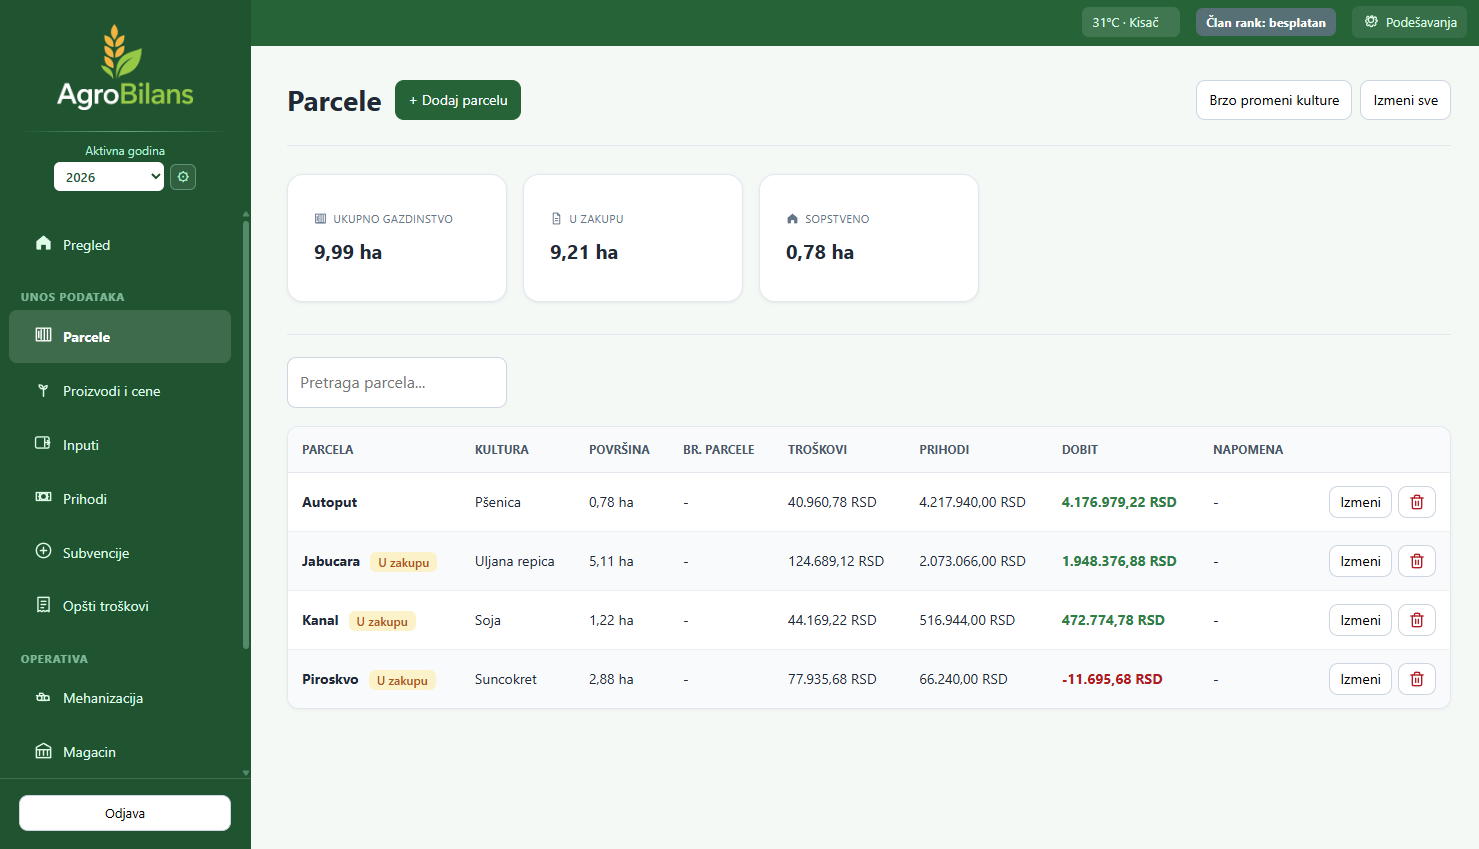Click the Proizvodi i cene plant icon

pyautogui.click(x=43, y=390)
